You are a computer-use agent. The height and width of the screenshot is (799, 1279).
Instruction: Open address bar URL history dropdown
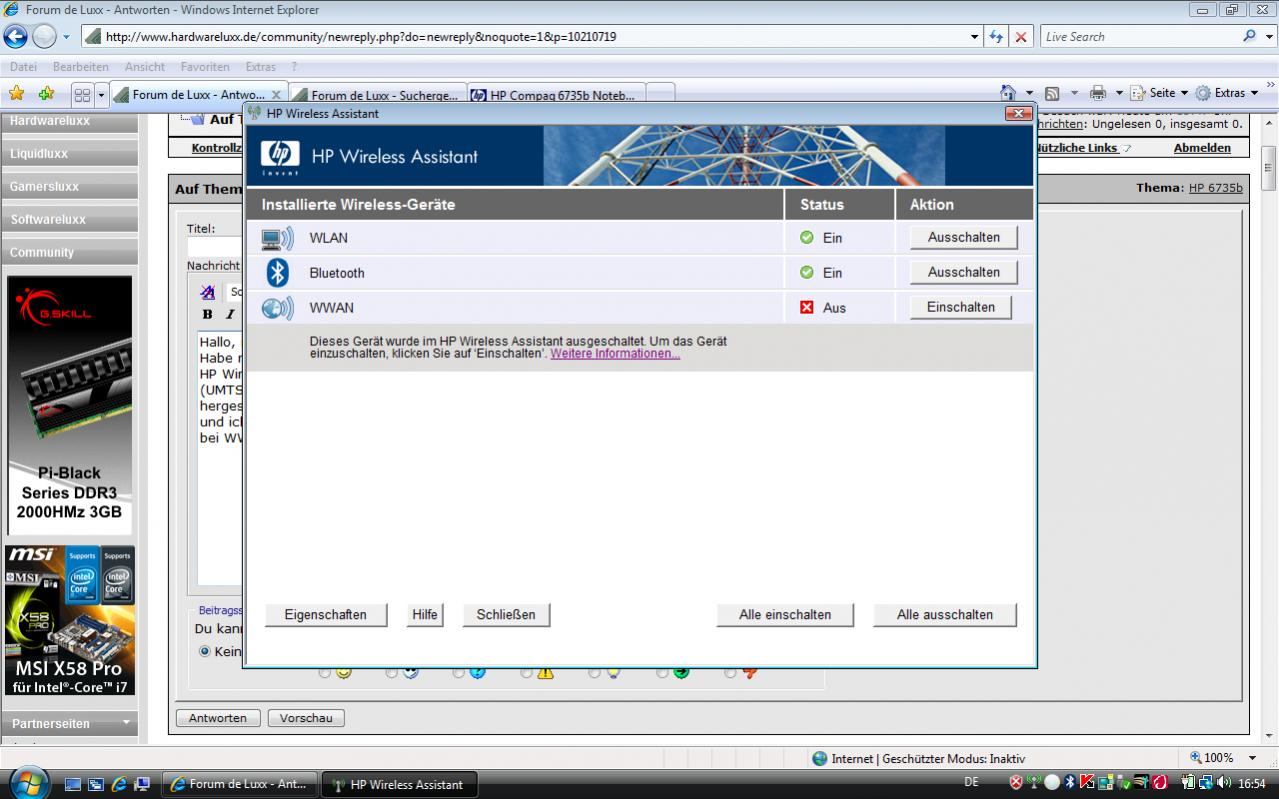[x=975, y=37]
